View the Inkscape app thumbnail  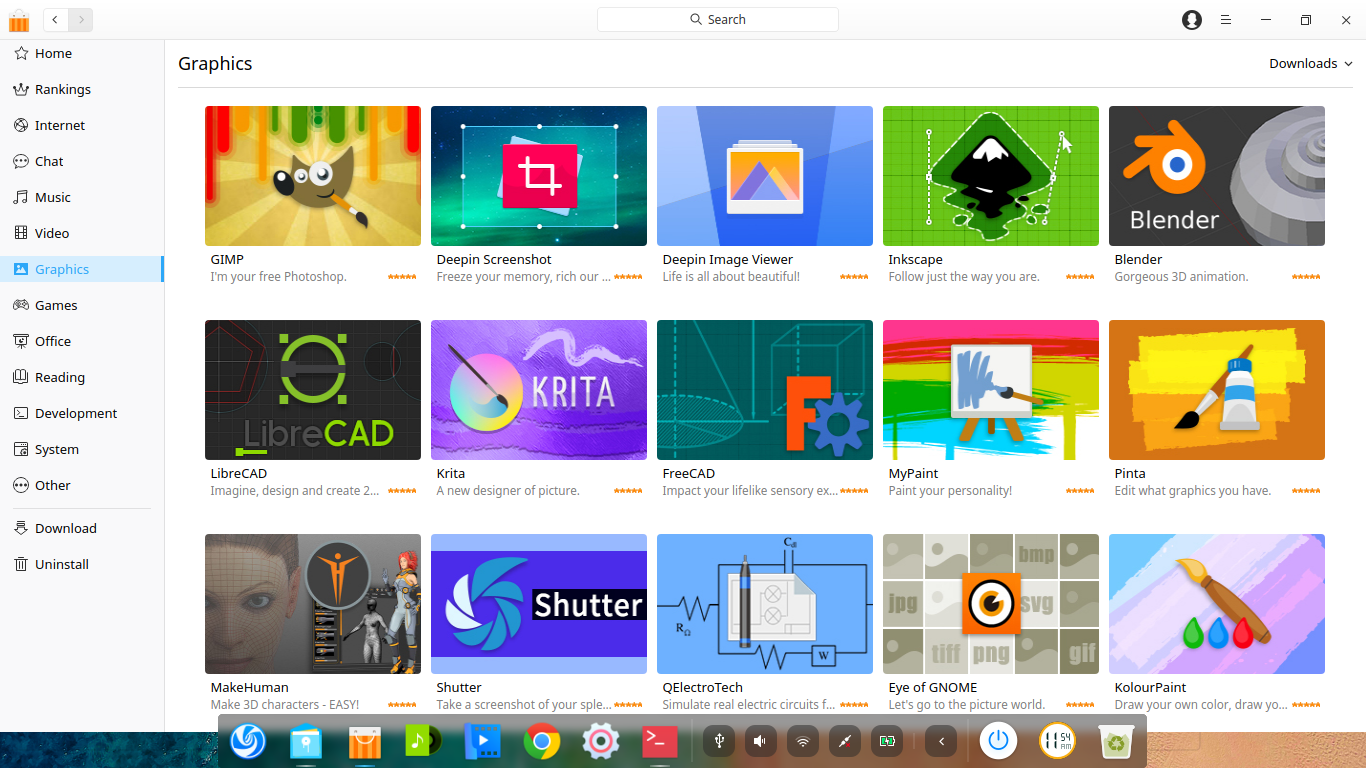point(991,176)
